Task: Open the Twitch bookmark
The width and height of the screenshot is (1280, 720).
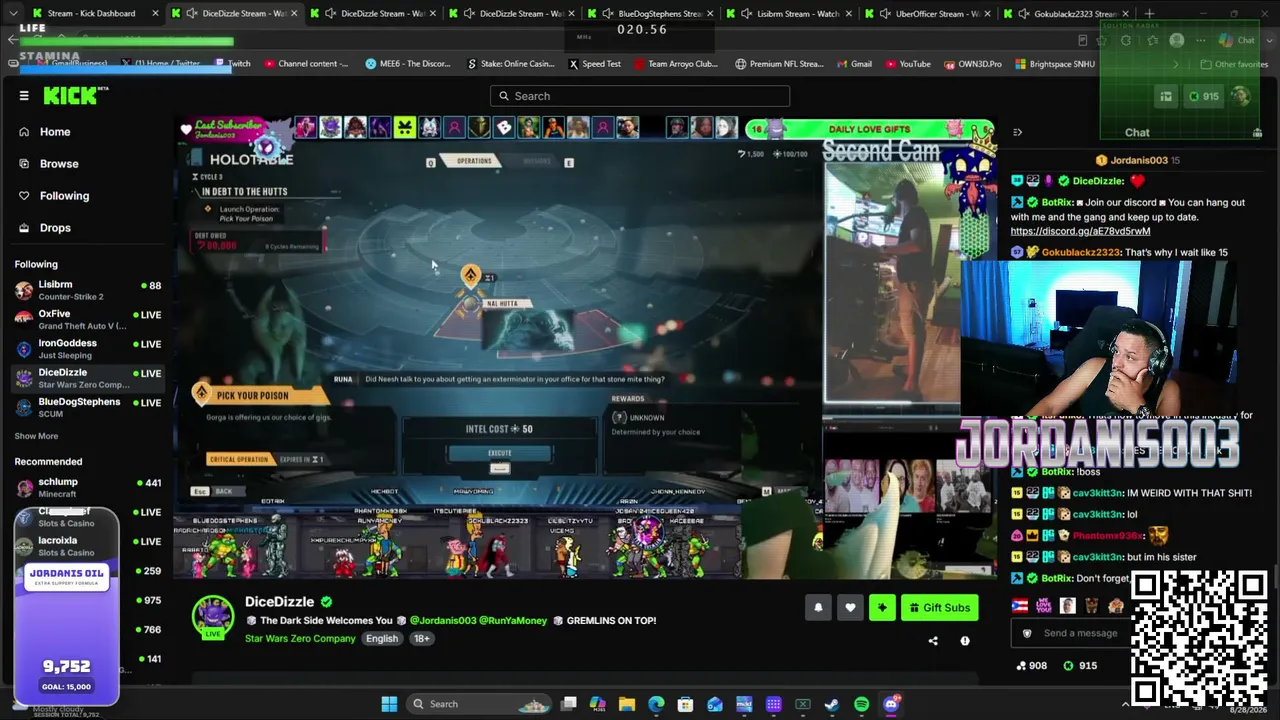Action: click(x=233, y=64)
